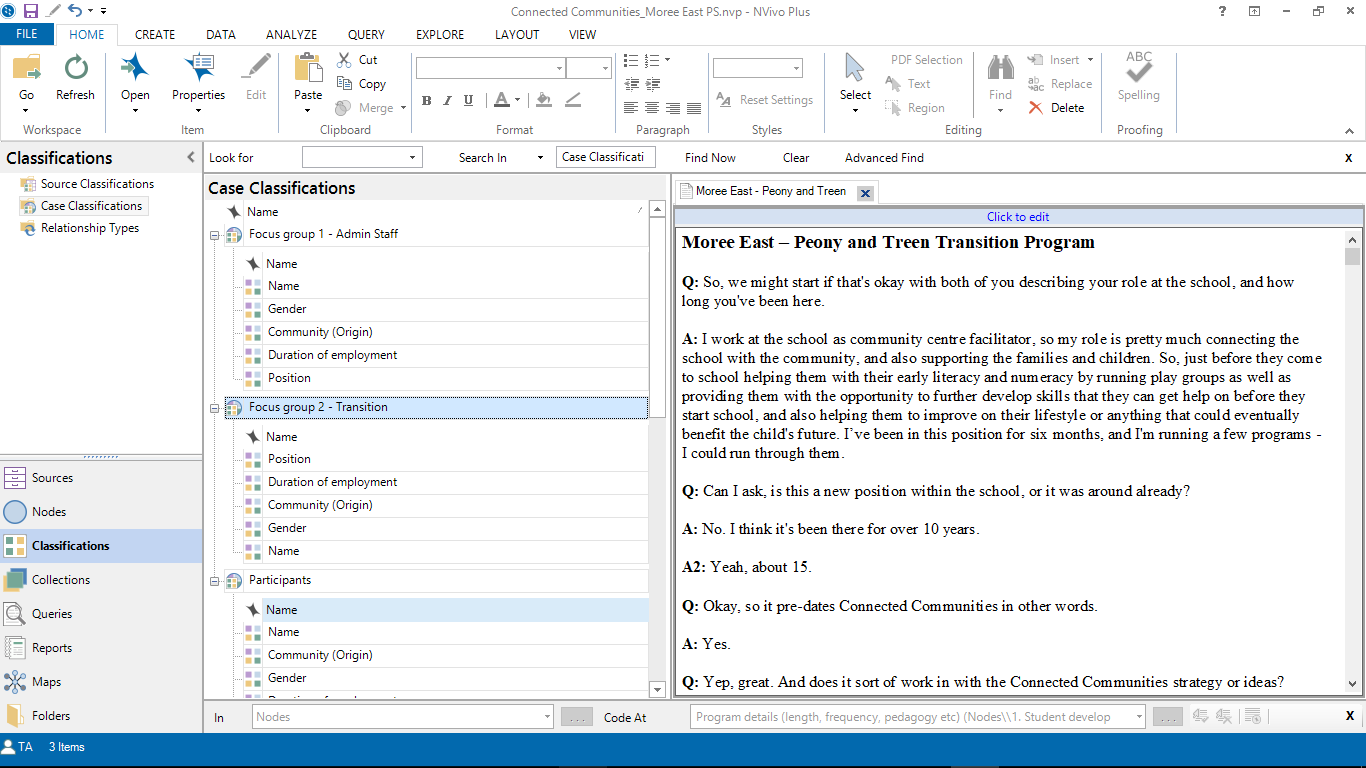
Task: Switch to the CREATE ribbon tab
Action: [155, 34]
